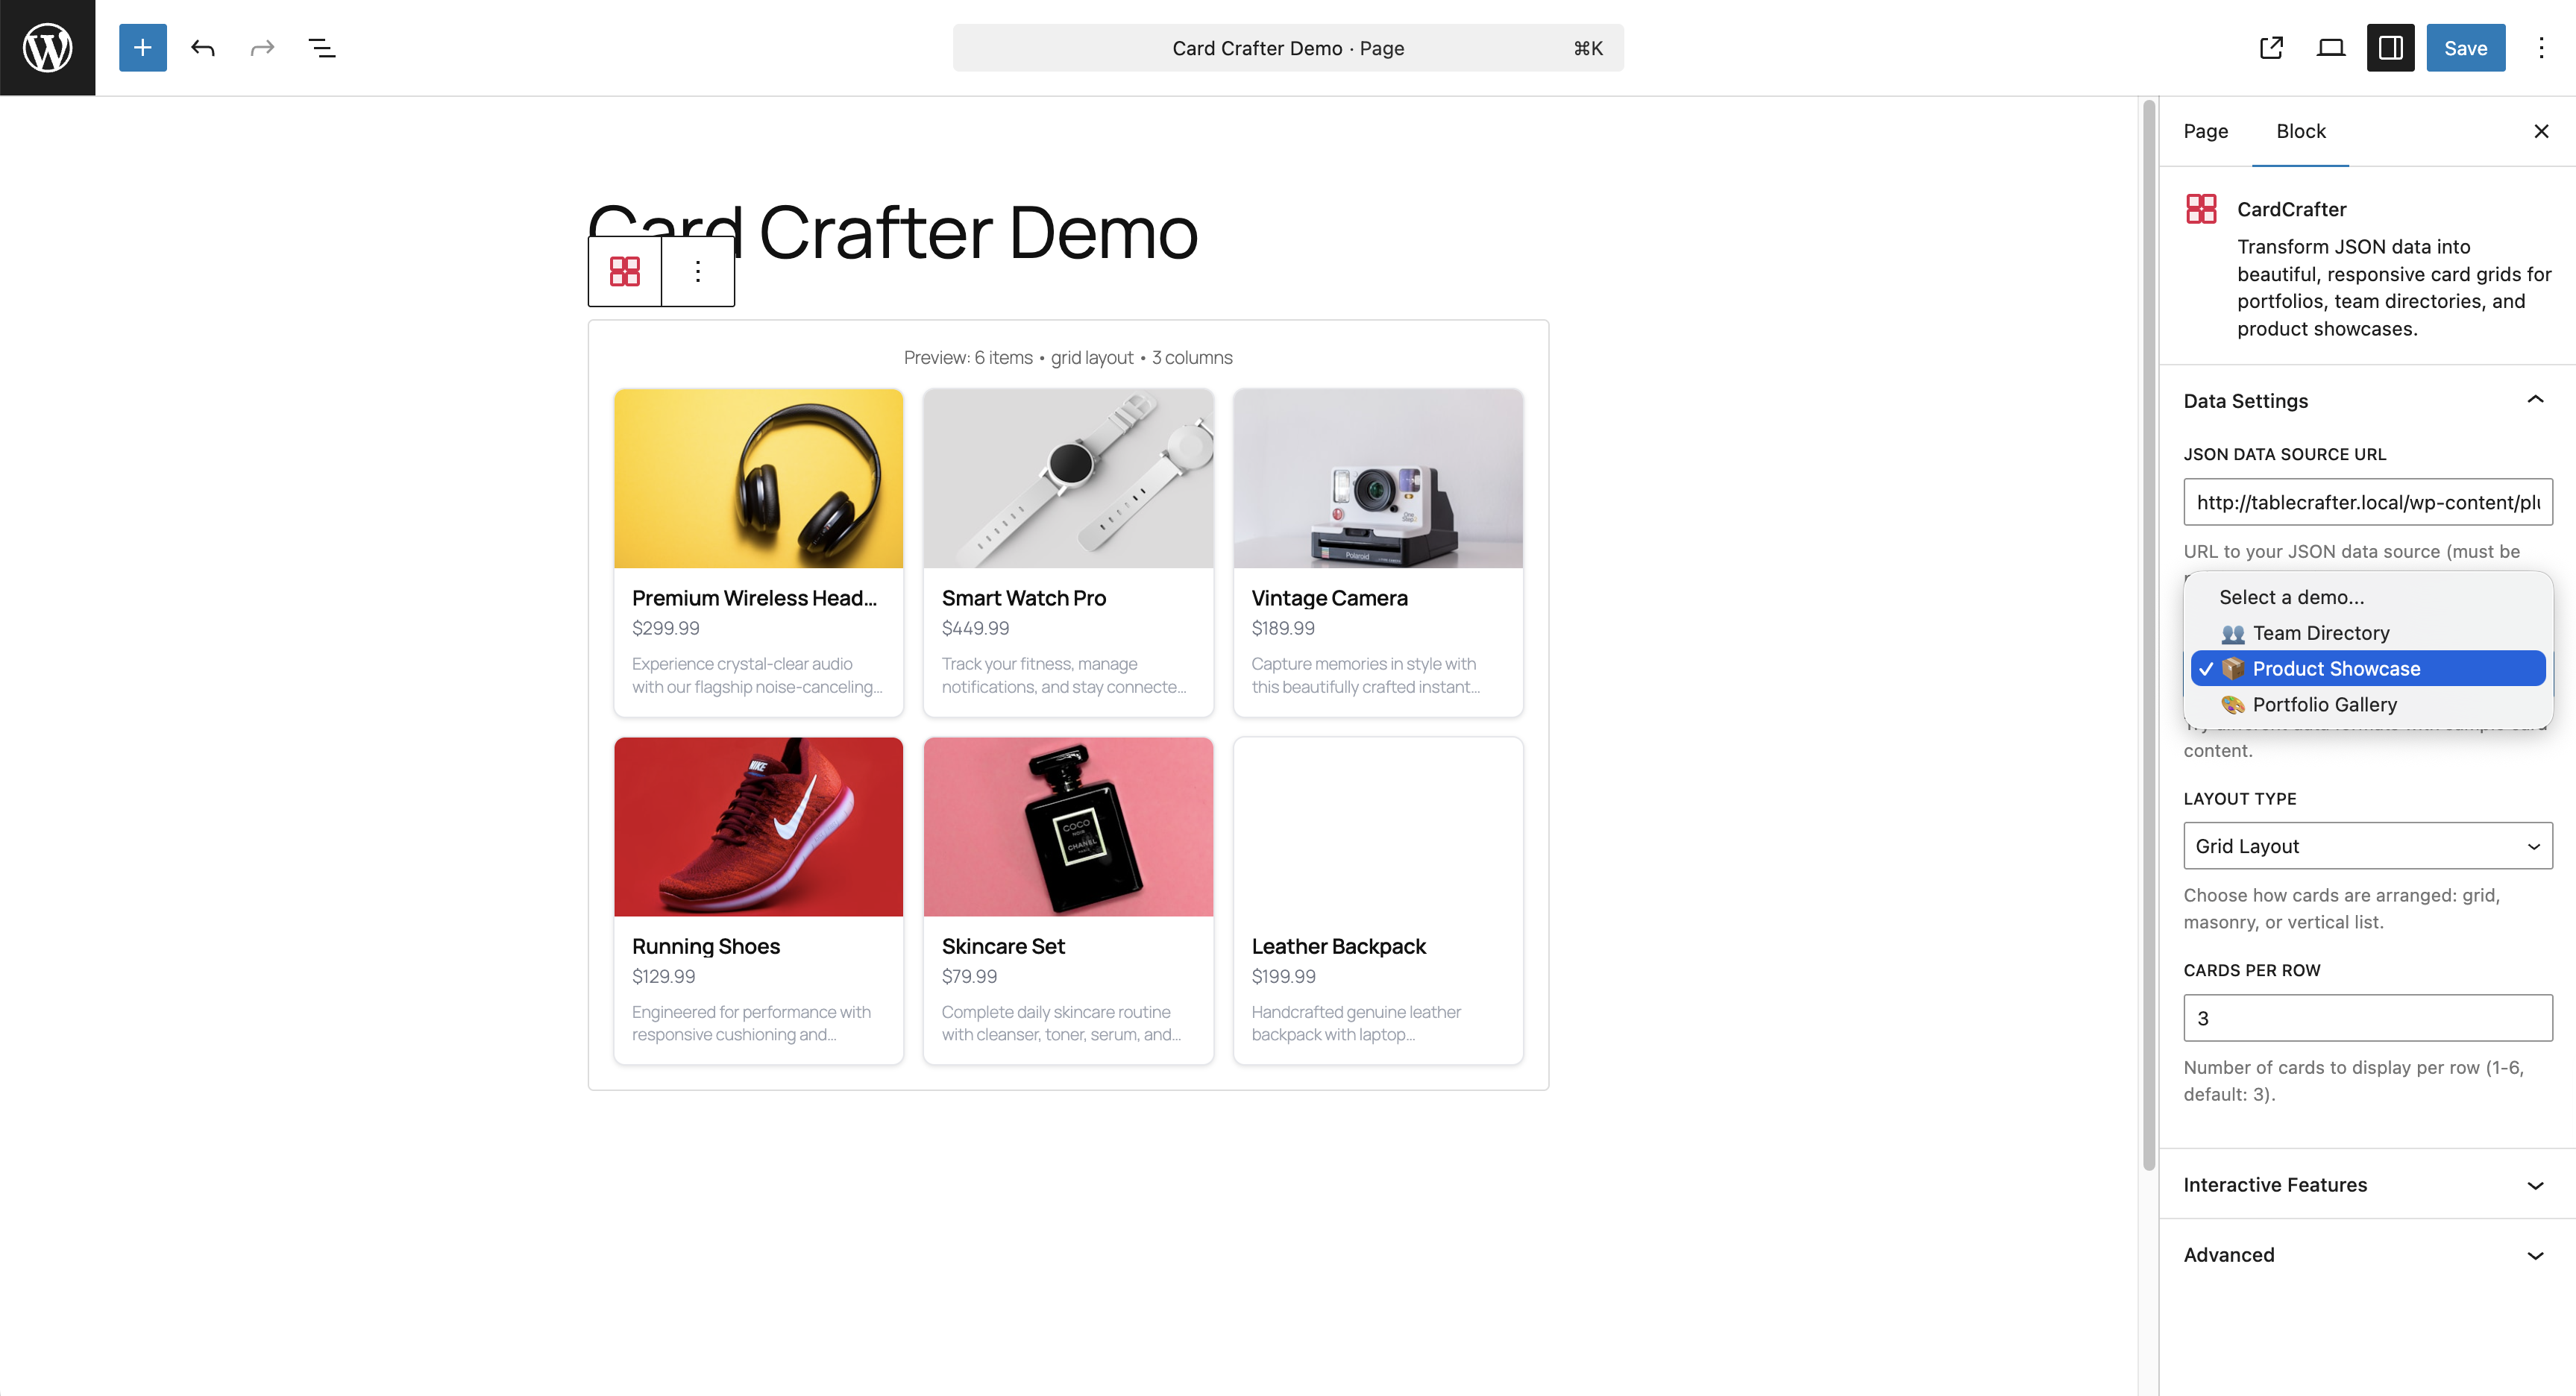The image size is (2576, 1396).
Task: Open block toolbar options menu
Action: click(698, 271)
